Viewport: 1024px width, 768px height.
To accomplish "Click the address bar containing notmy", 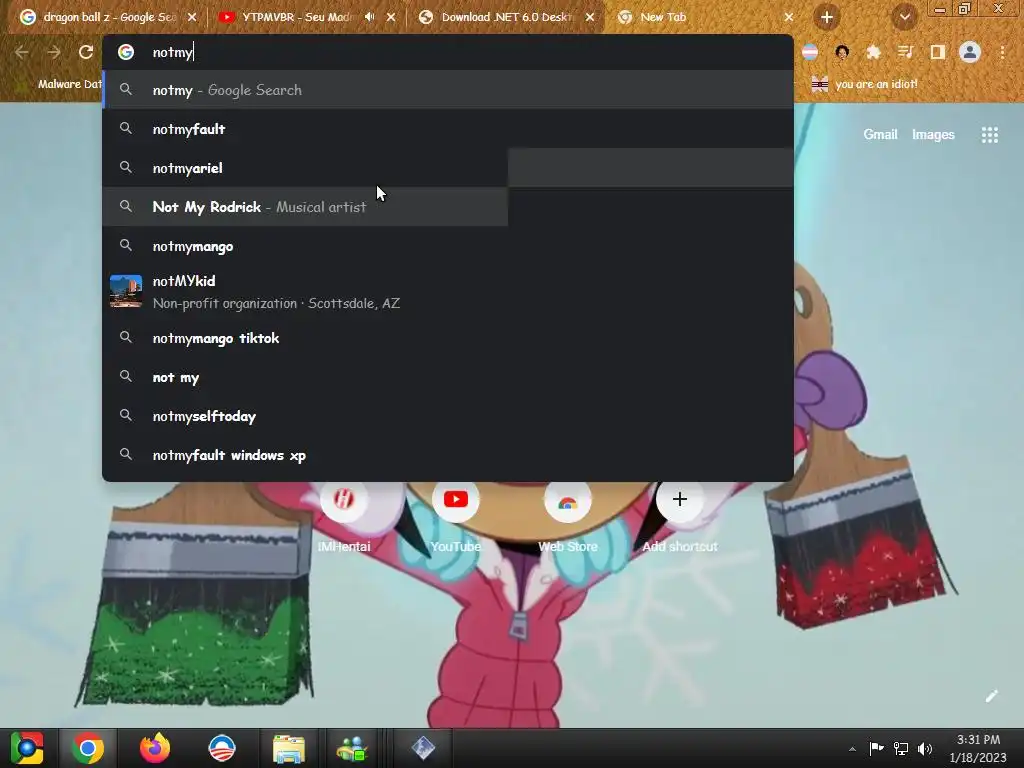I will coord(447,52).
